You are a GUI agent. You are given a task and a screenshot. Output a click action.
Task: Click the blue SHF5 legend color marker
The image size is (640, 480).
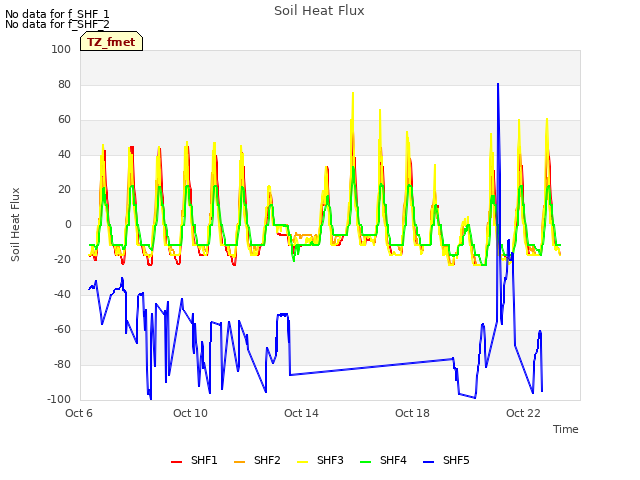[429, 462]
